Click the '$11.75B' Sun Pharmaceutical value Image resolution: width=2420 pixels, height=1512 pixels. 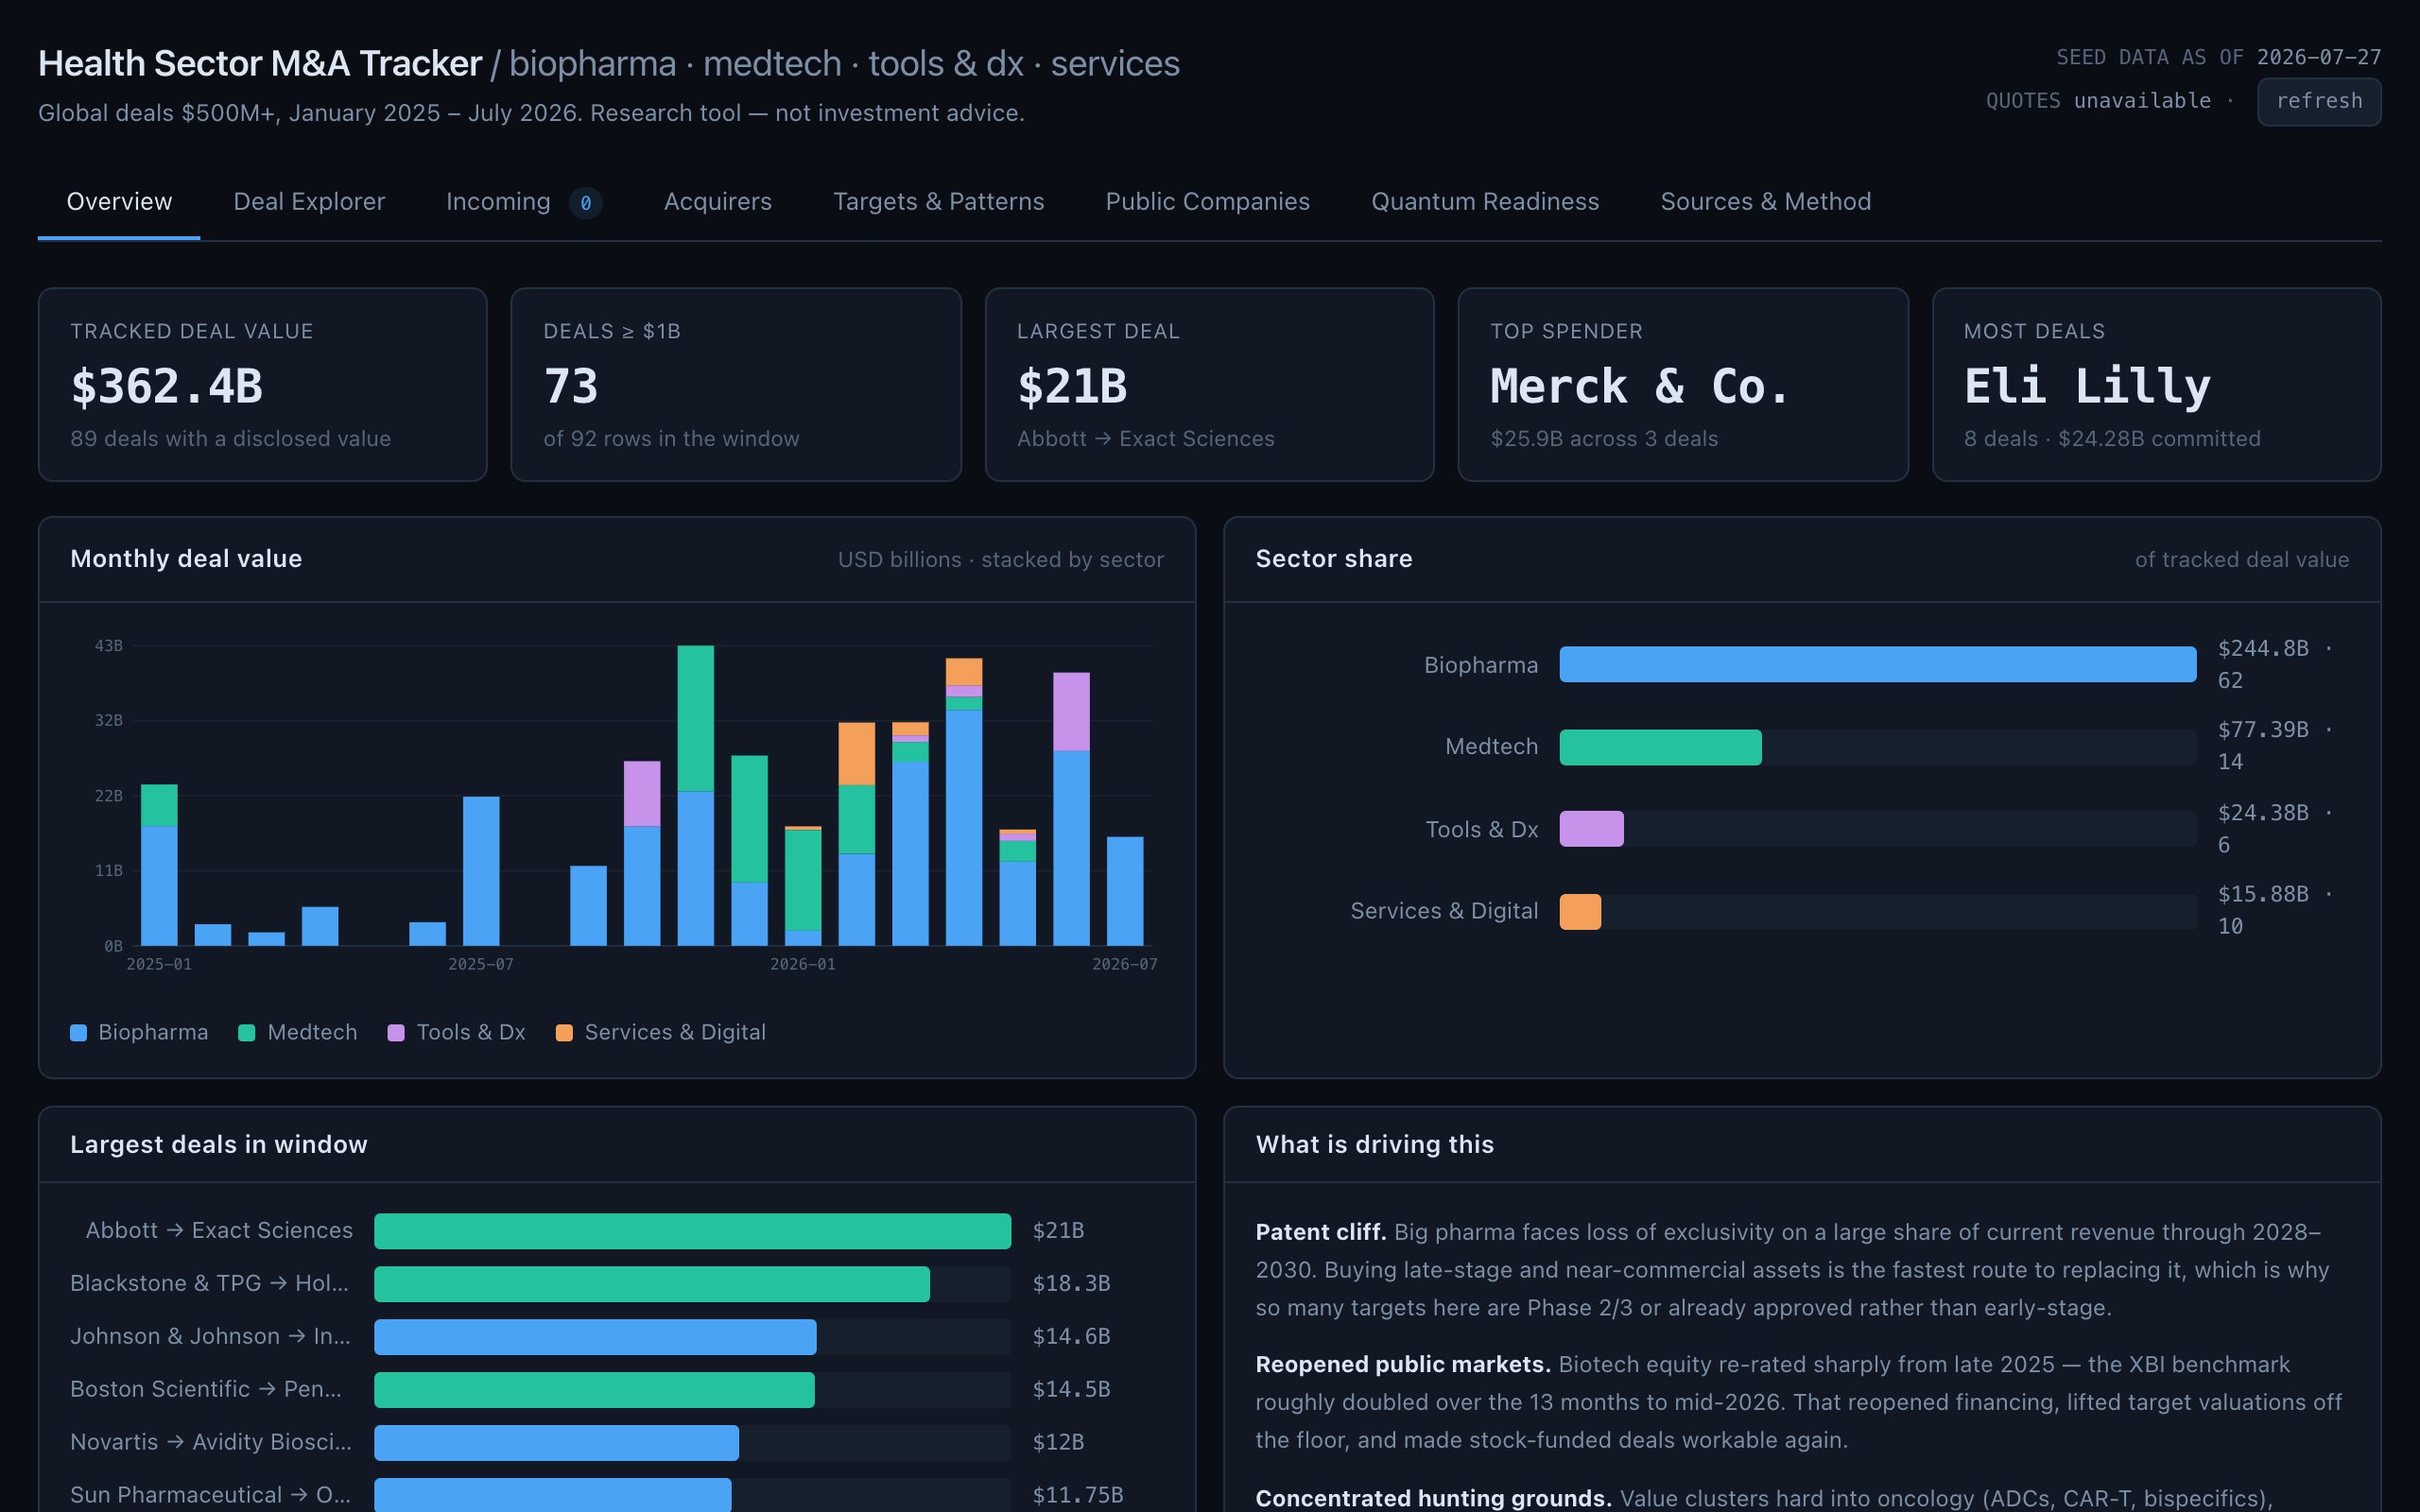(1077, 1495)
